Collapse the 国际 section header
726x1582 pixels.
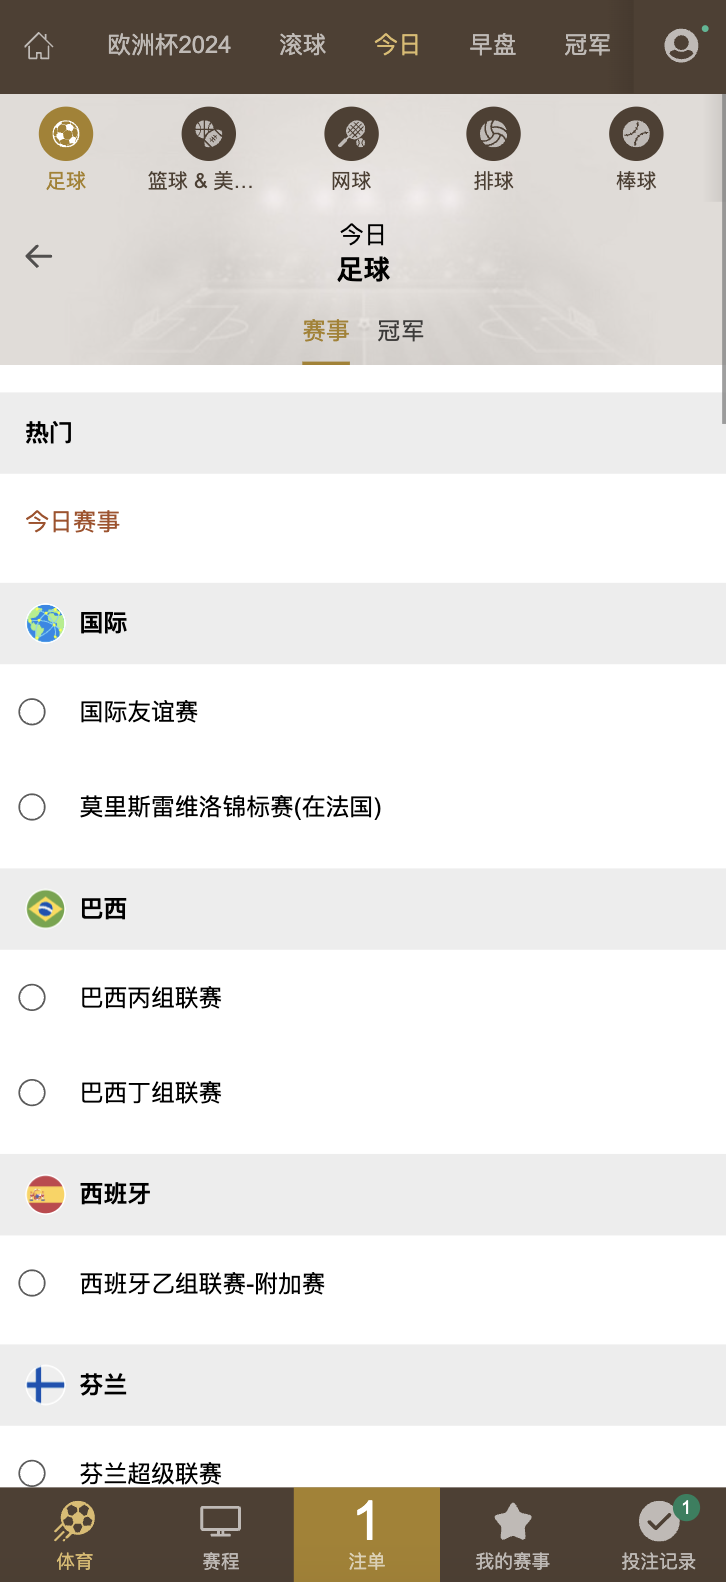[x=363, y=623]
